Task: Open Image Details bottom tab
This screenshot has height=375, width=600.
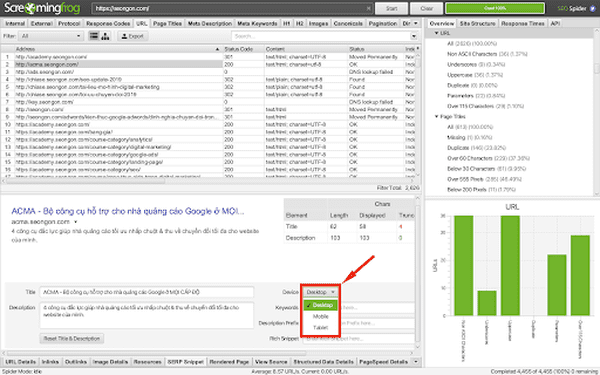Action: (110, 362)
